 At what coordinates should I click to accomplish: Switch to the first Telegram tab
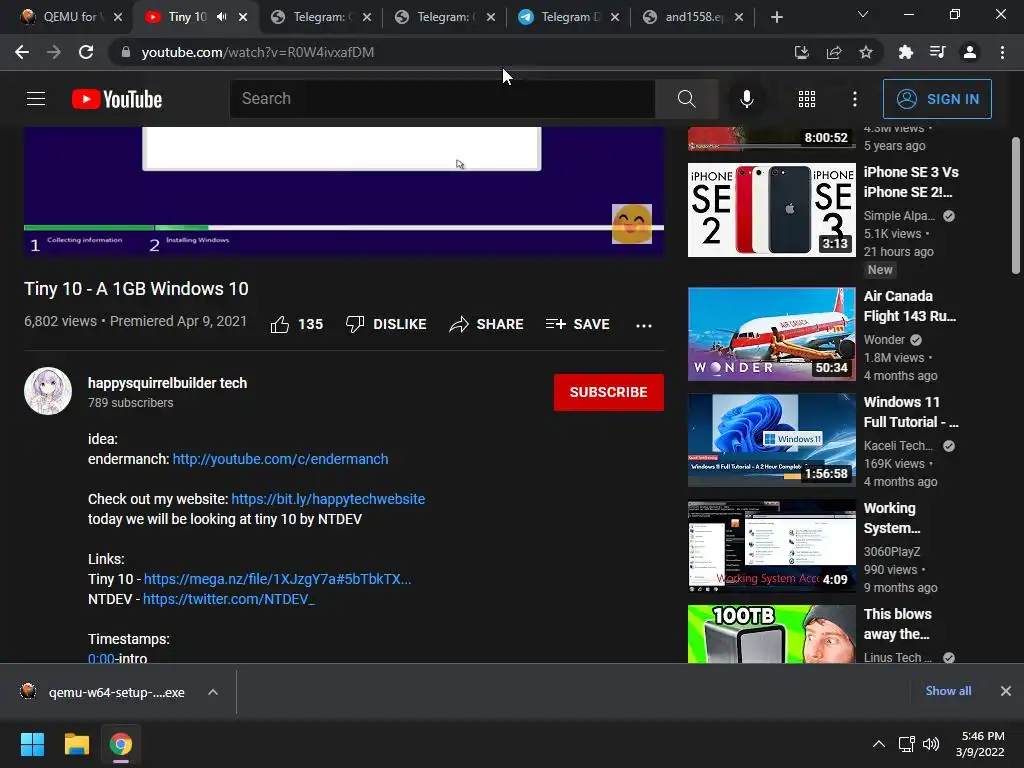(x=320, y=17)
